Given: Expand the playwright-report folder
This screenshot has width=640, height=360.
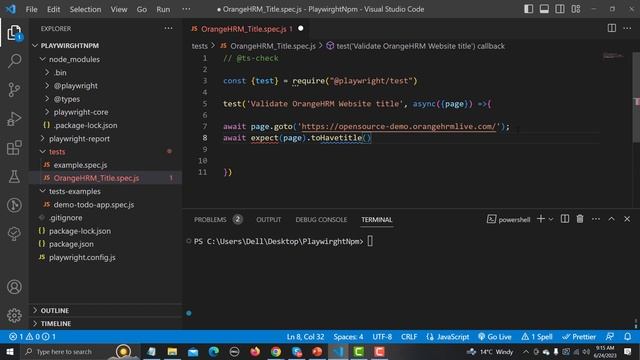Looking at the screenshot, I should click(42, 138).
